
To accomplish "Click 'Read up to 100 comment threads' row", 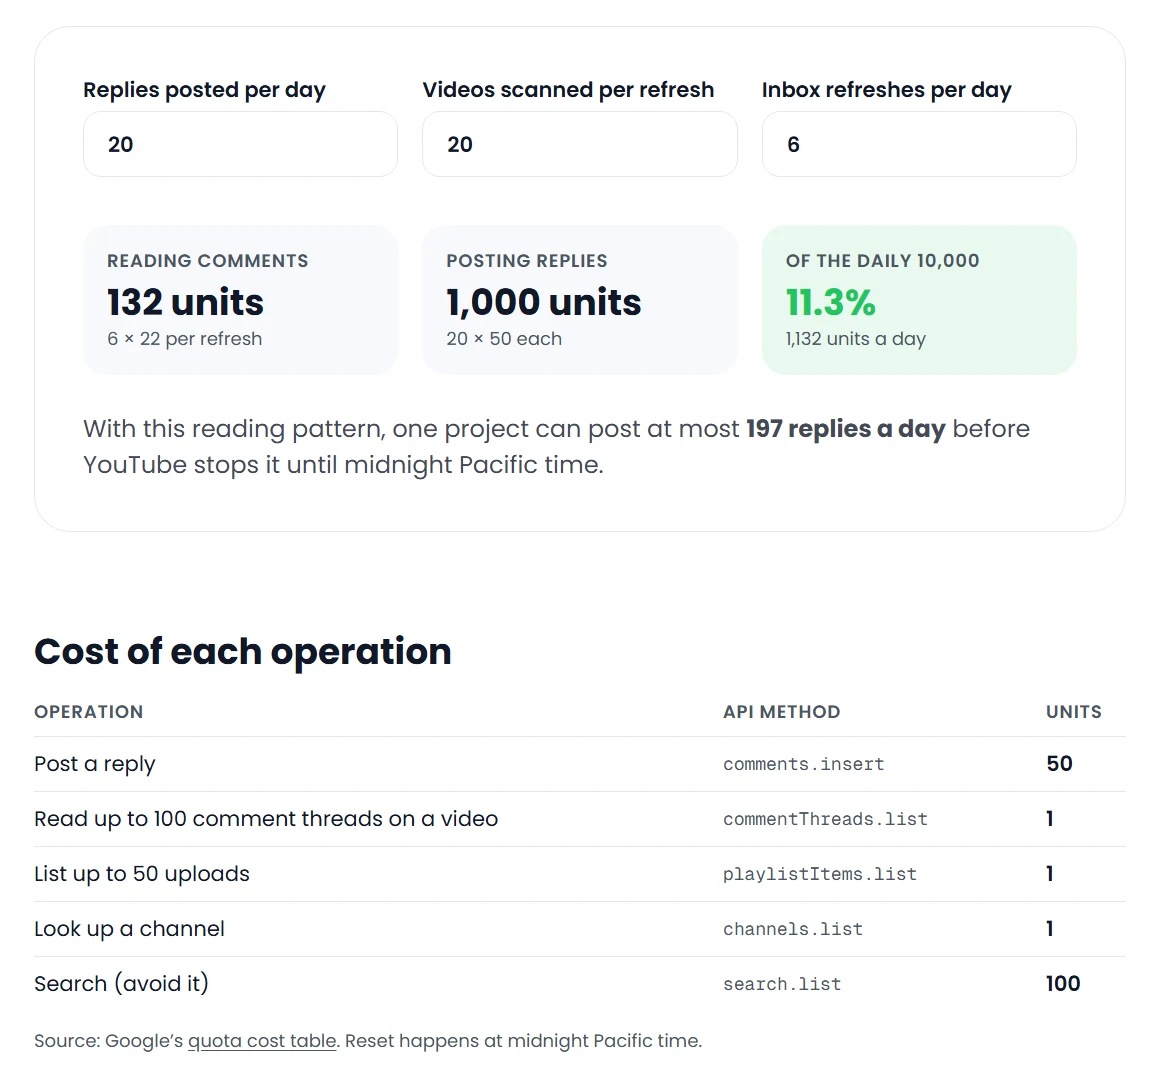I will coord(580,819).
